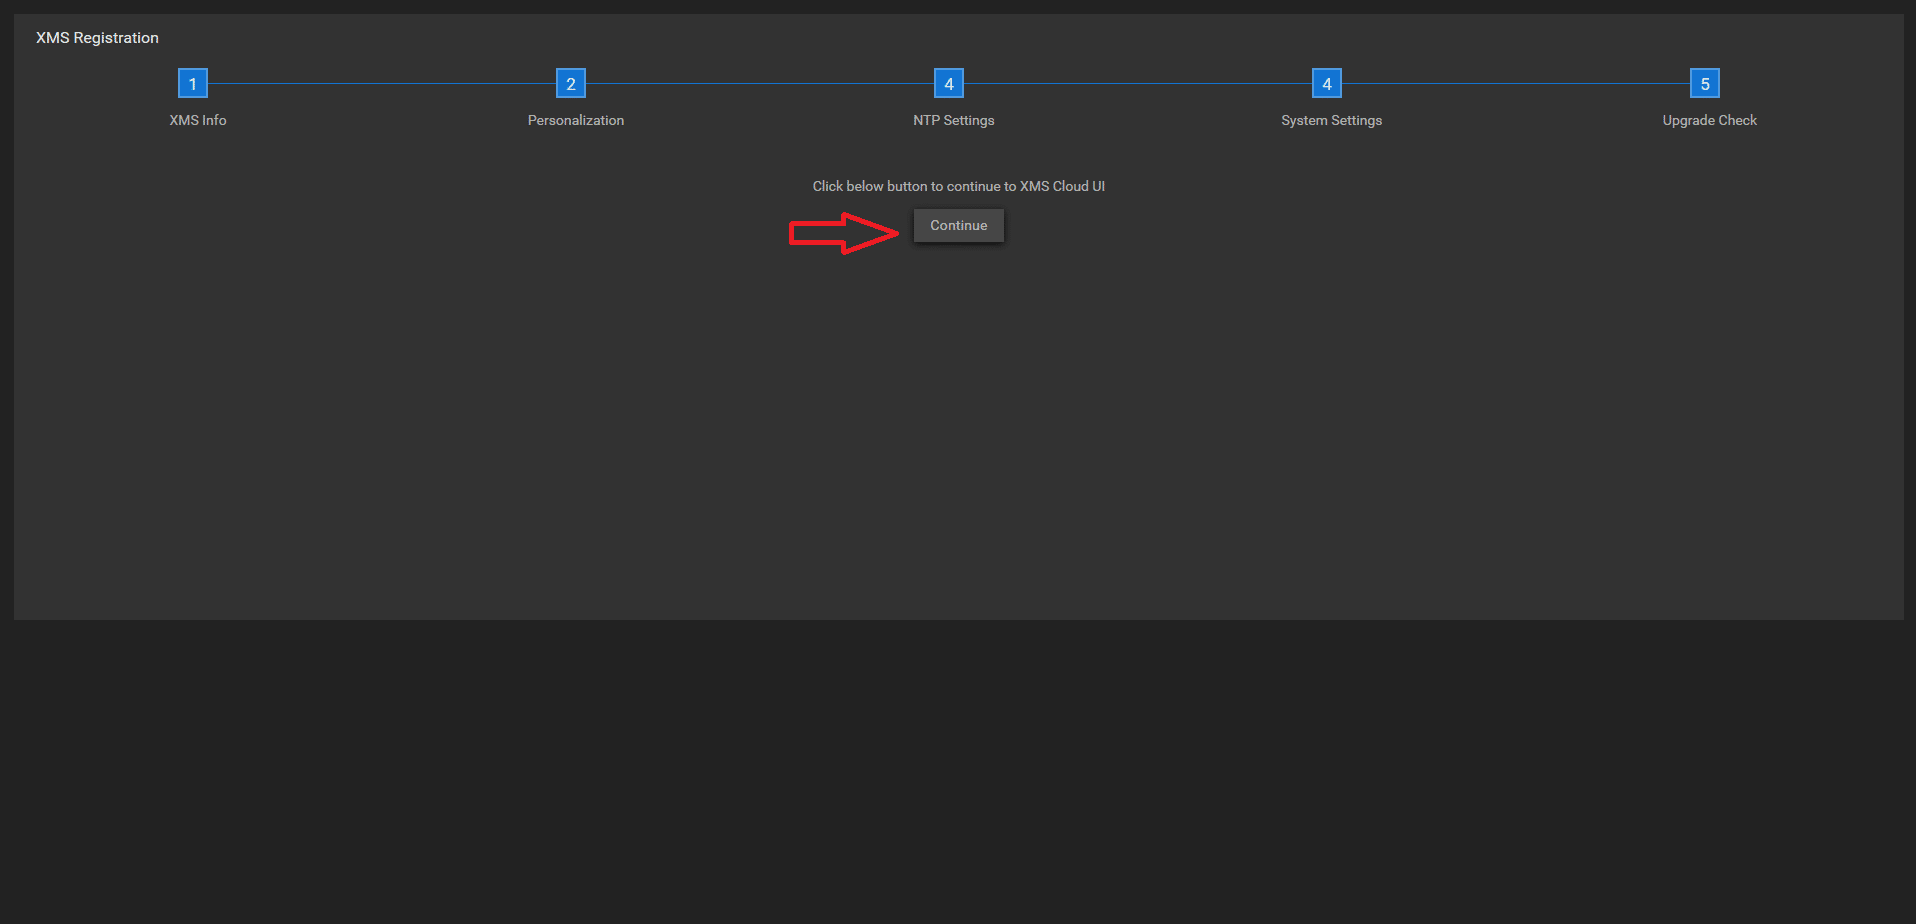Select step 1 XMS Info marker
This screenshot has height=924, width=1916.
point(193,83)
